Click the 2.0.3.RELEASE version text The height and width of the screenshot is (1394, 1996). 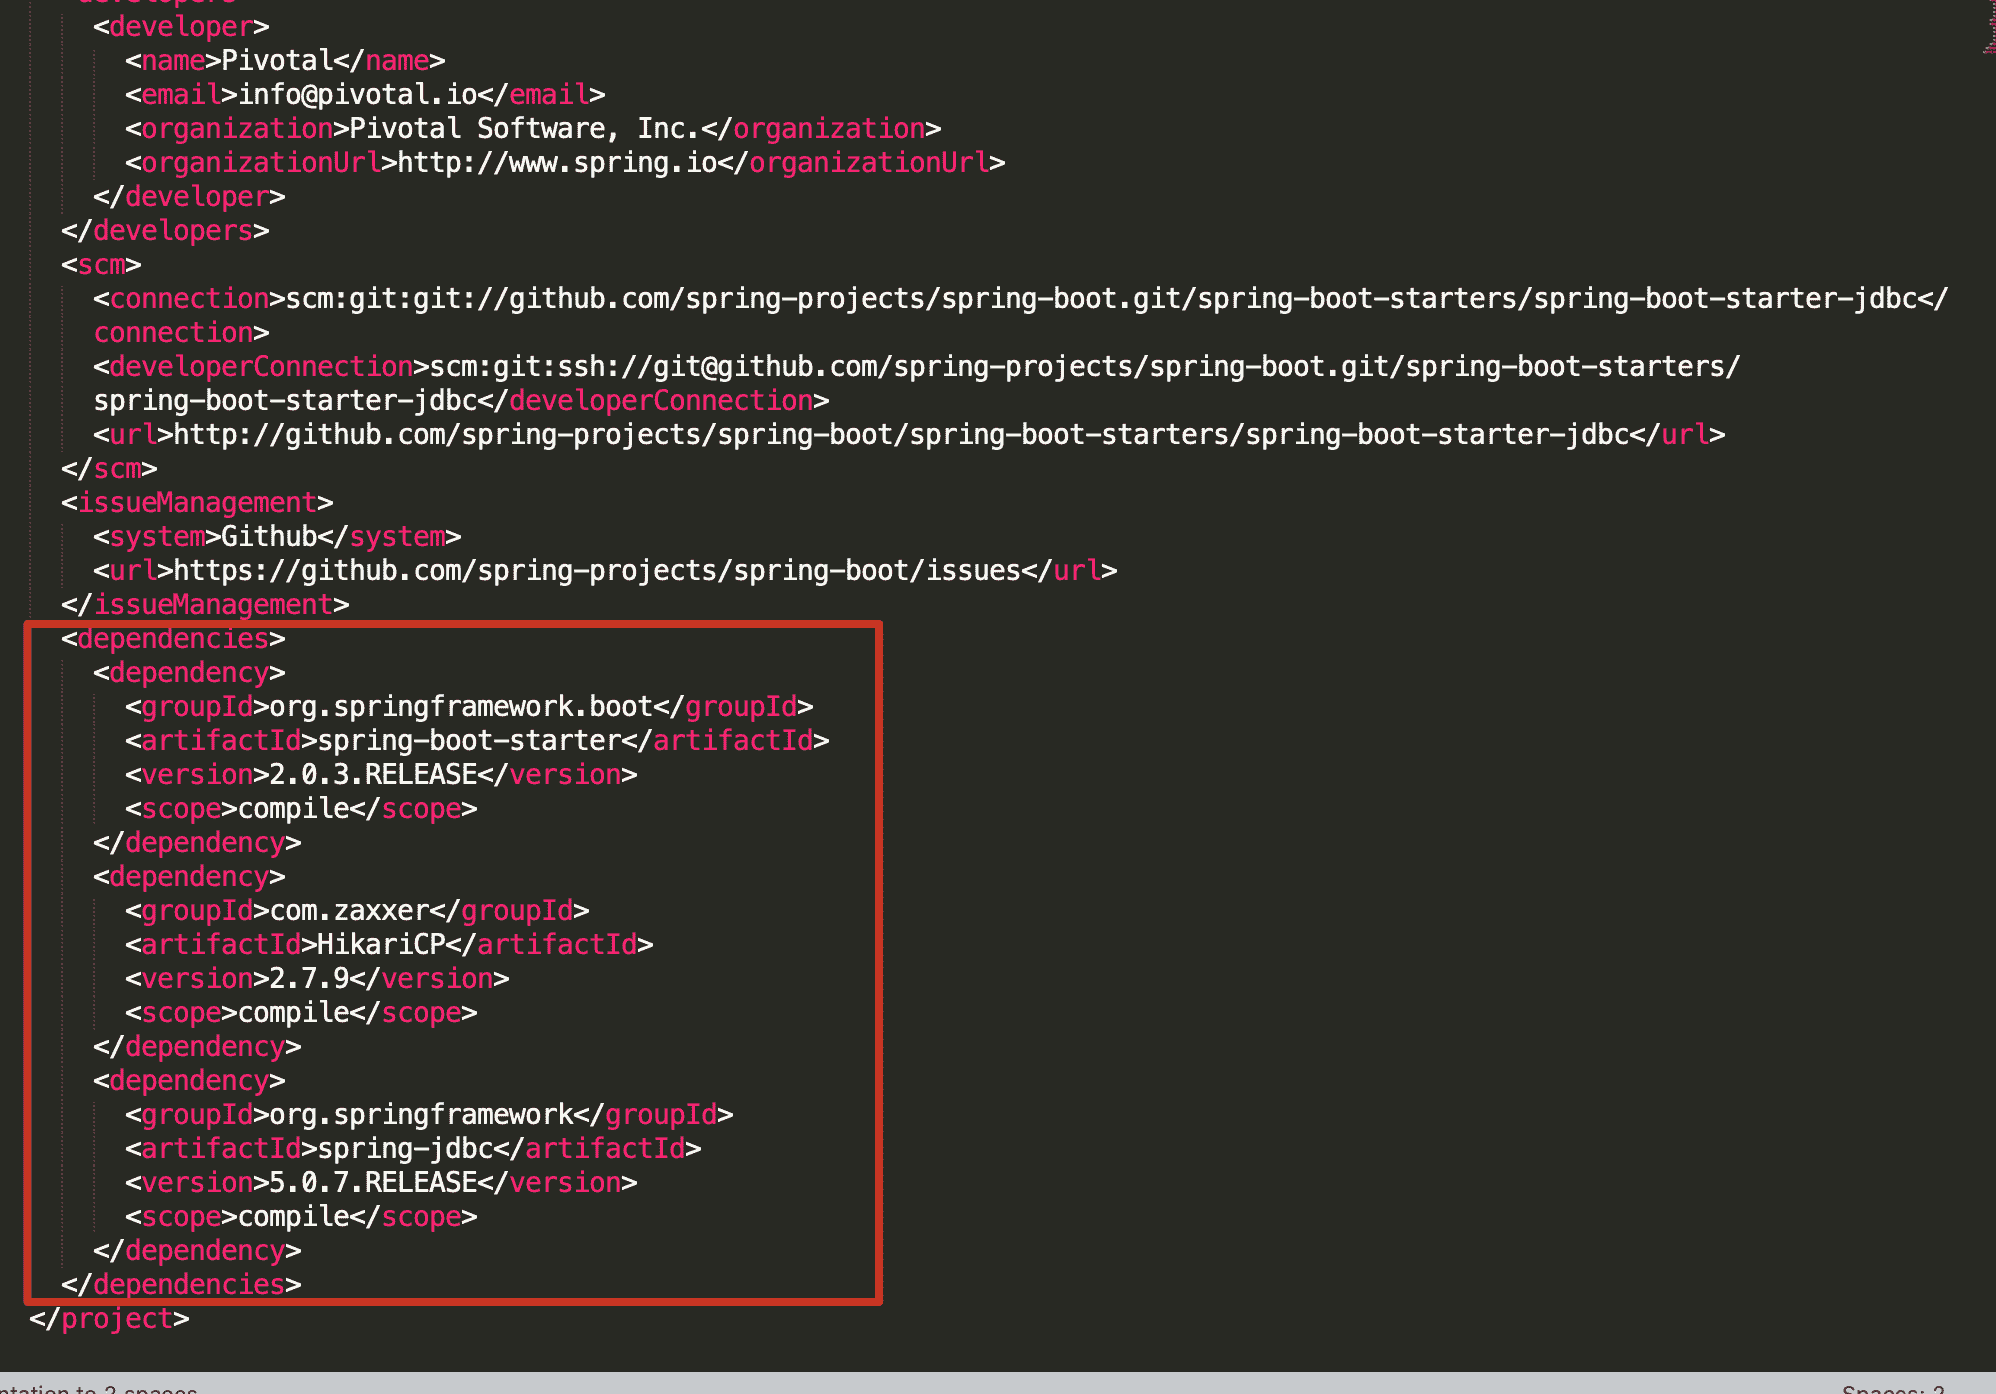coord(373,775)
